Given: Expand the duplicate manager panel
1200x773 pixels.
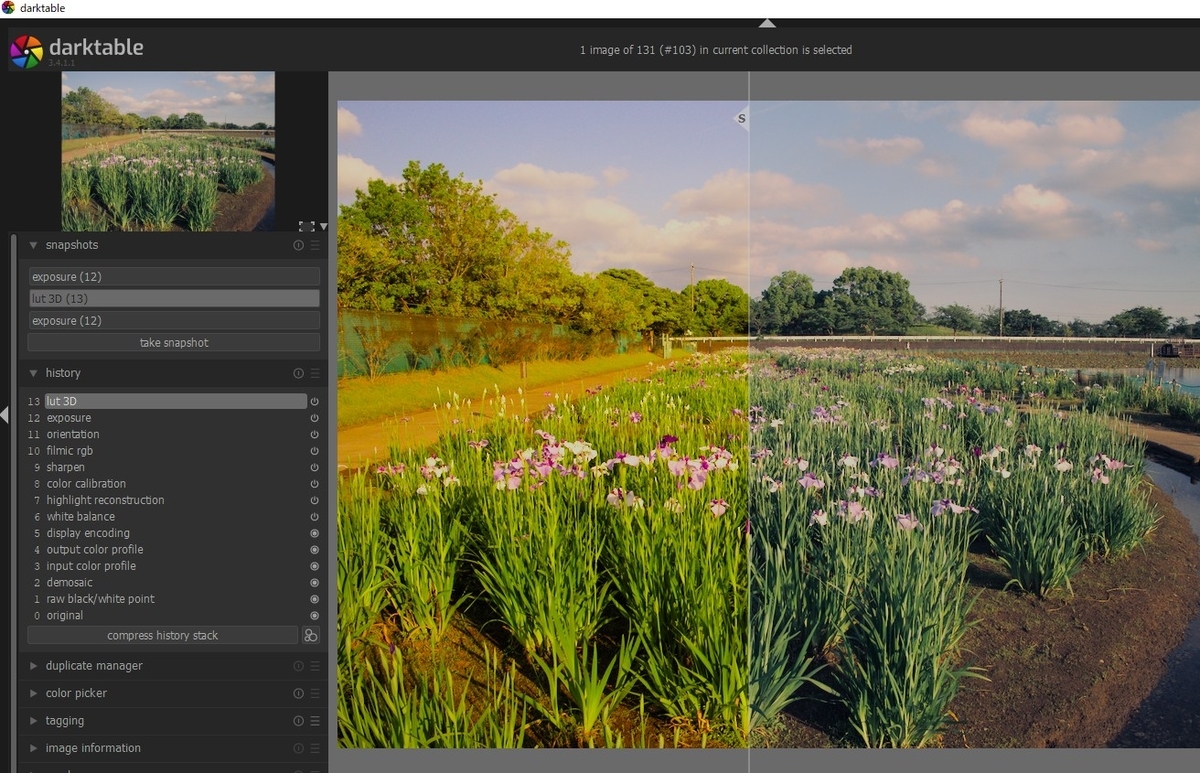Looking at the screenshot, I should click(33, 666).
